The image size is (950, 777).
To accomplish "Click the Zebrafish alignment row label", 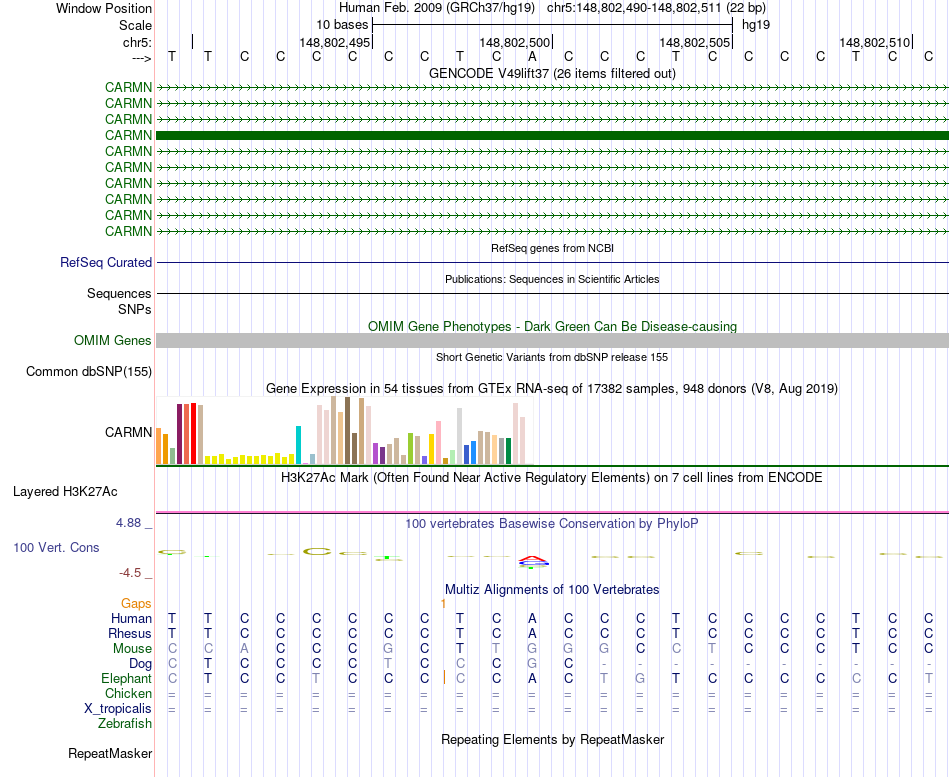I will (125, 724).
